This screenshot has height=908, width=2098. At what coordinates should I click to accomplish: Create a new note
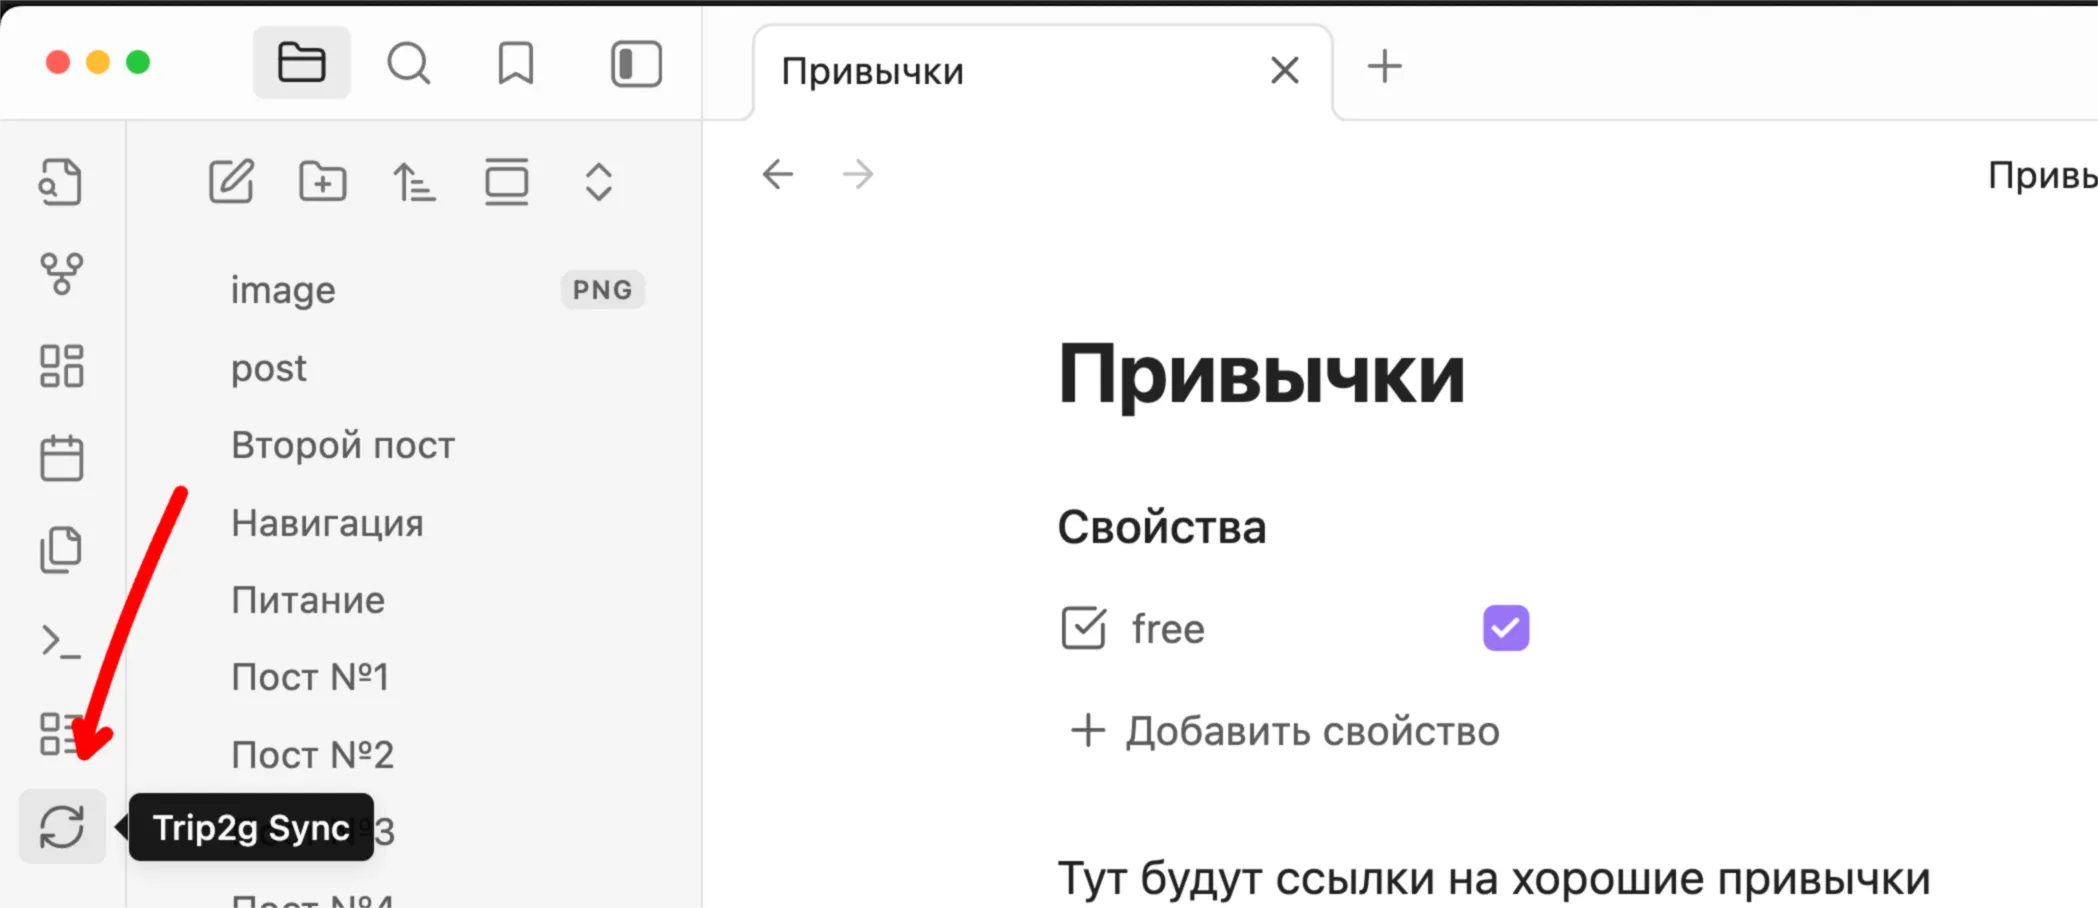231,182
